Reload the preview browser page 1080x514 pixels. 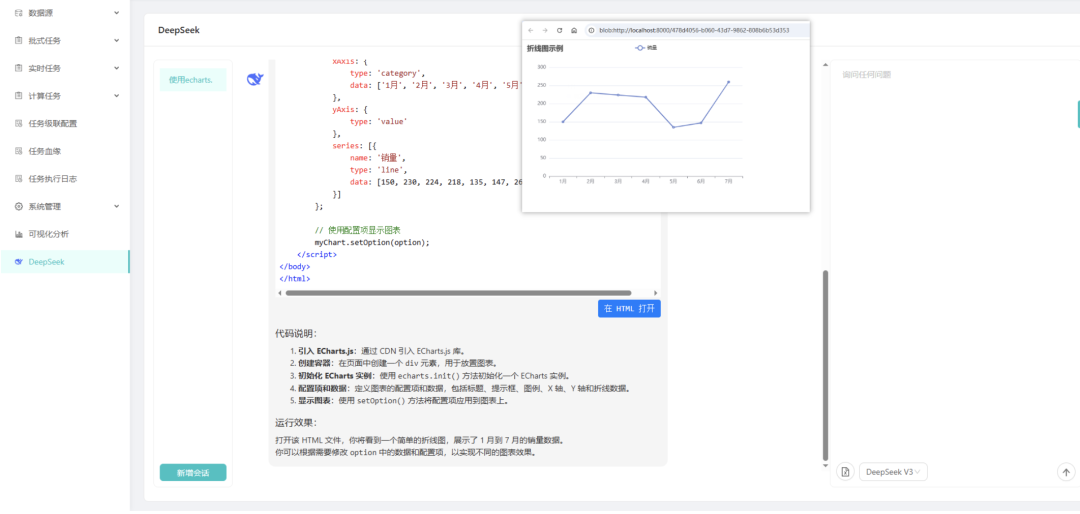click(559, 30)
